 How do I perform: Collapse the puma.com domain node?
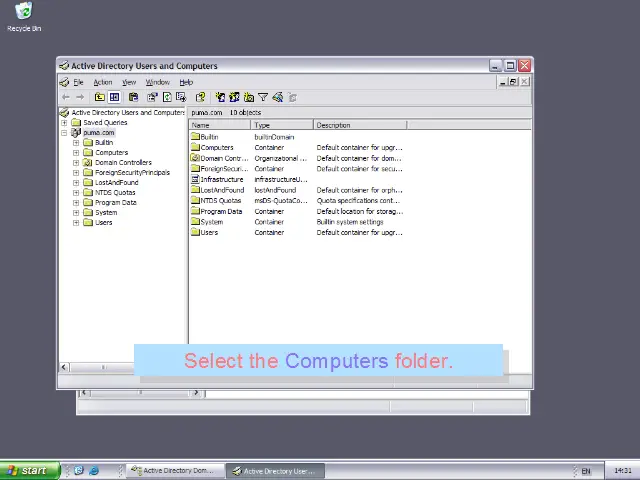tap(64, 133)
